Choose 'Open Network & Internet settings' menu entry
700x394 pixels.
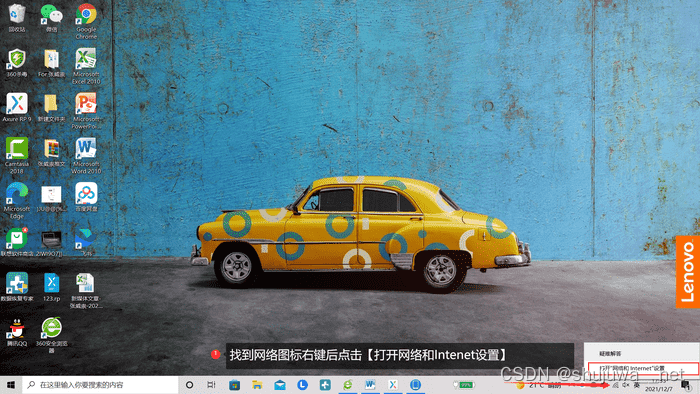tap(643, 369)
